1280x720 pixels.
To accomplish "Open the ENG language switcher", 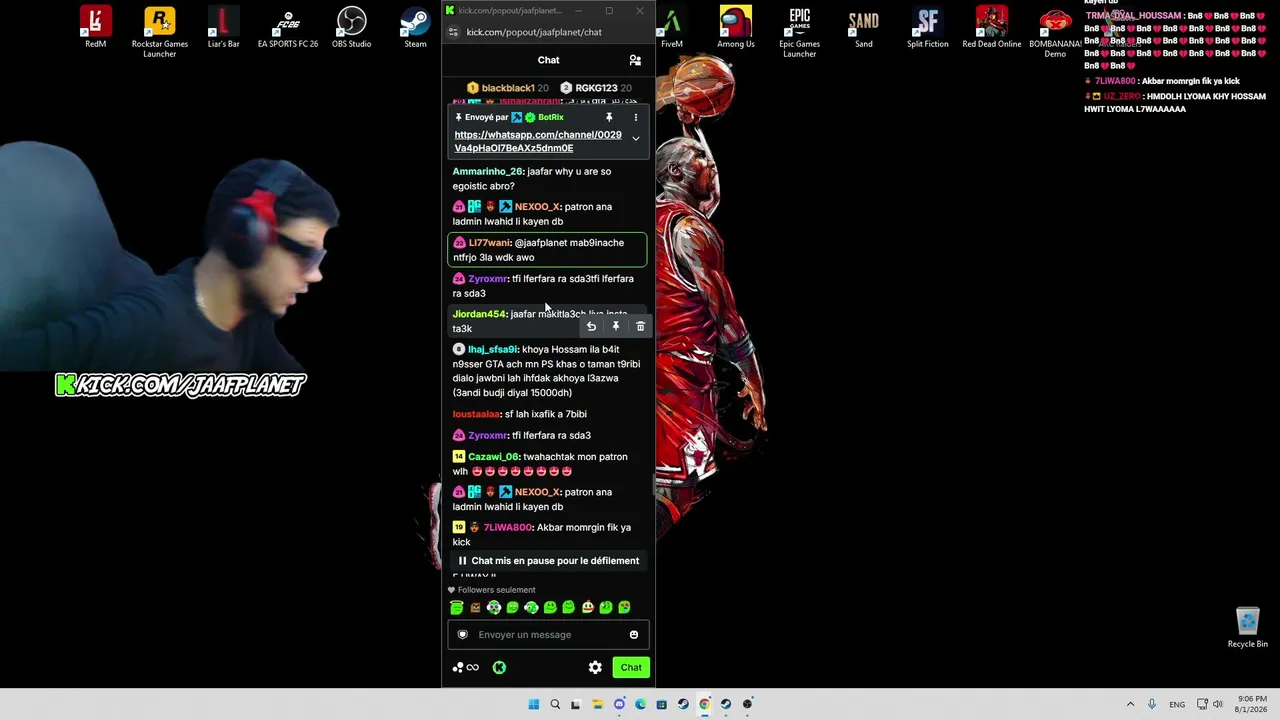I will 1176,704.
